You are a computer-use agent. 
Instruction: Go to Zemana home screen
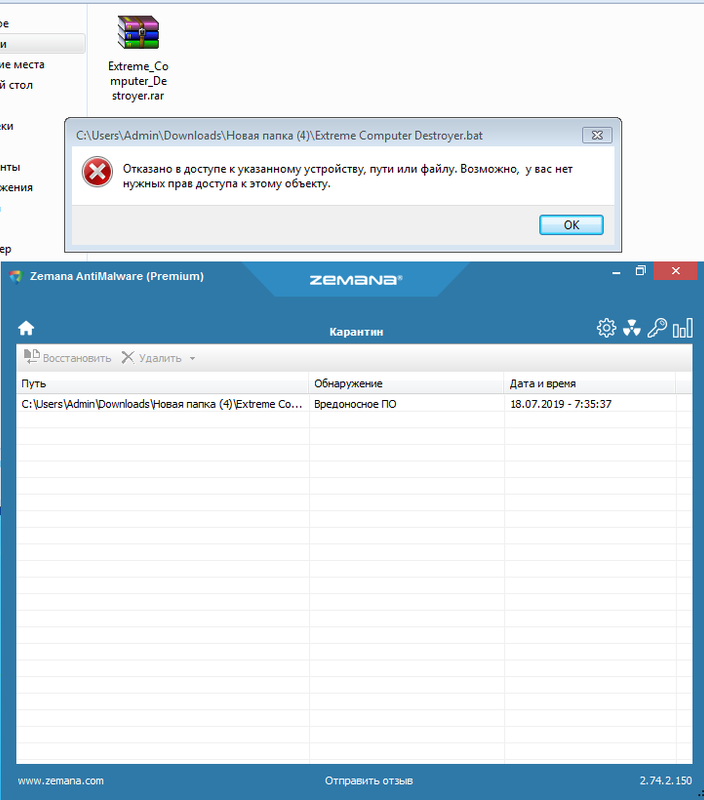(26, 328)
